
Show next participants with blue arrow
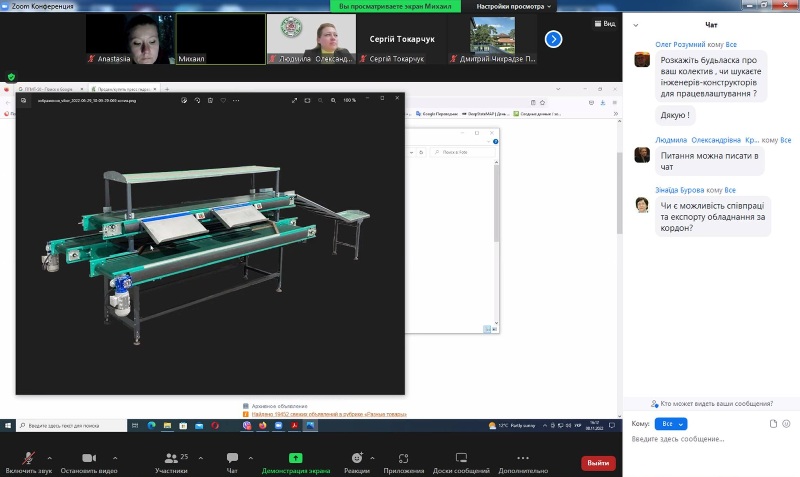pos(553,39)
